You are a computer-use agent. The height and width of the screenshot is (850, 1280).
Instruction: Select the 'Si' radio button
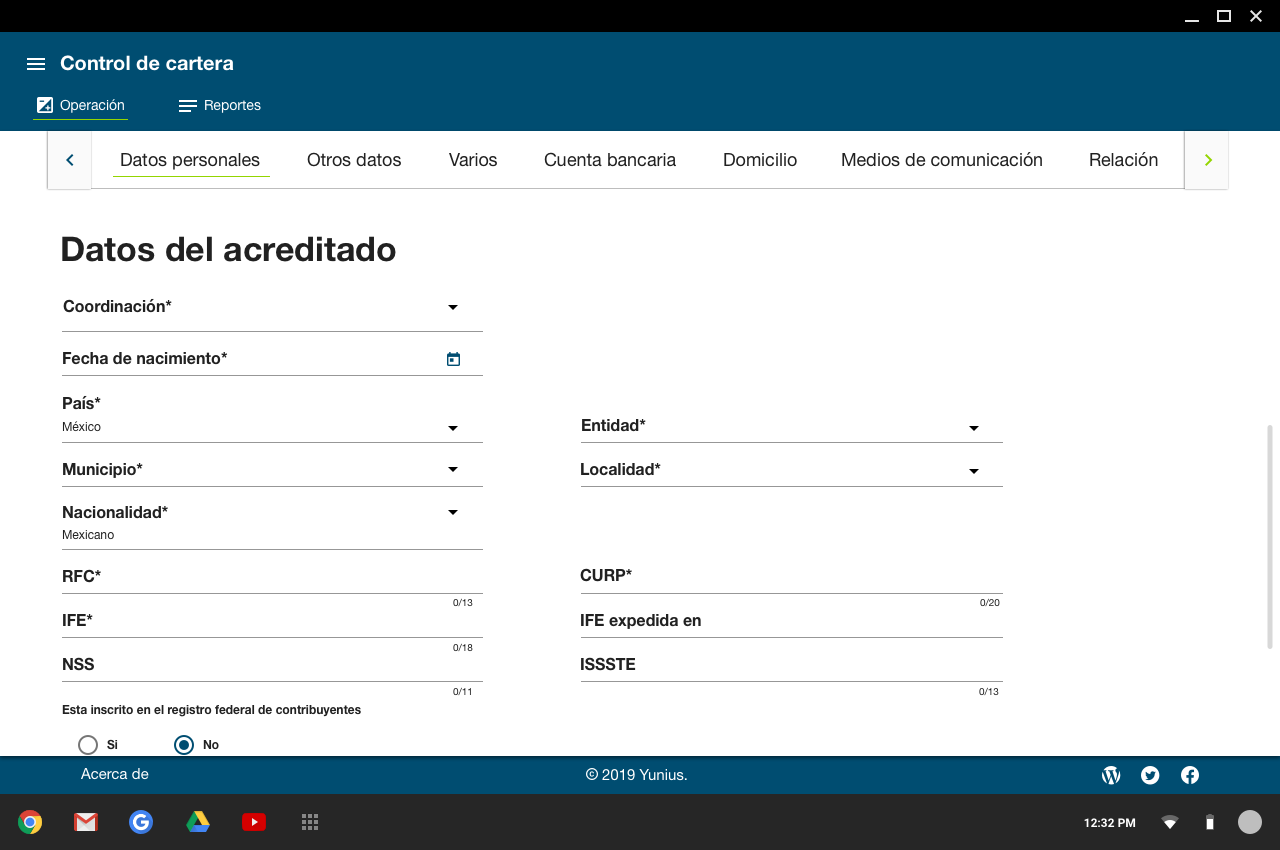click(x=88, y=745)
